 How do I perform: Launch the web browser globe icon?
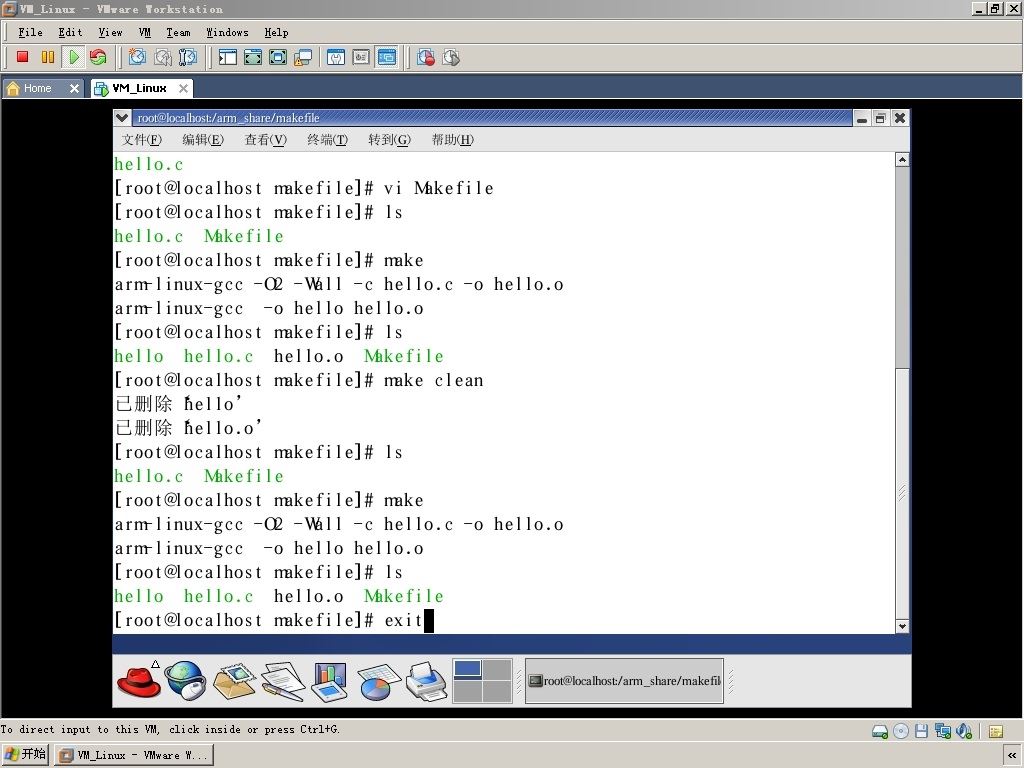pos(185,680)
